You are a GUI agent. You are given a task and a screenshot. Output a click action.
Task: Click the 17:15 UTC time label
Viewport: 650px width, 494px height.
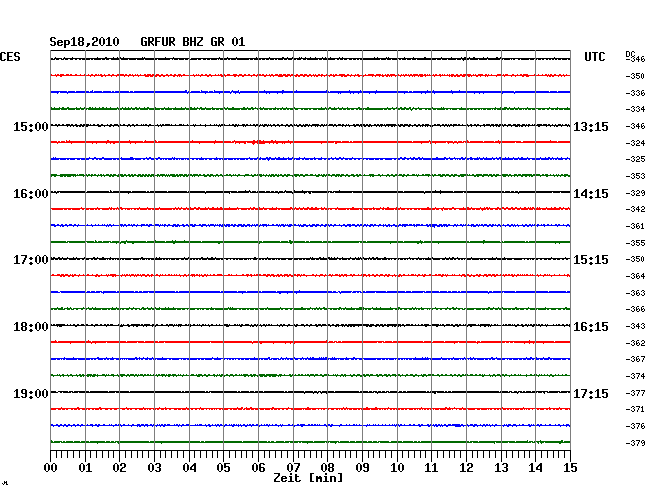click(591, 393)
